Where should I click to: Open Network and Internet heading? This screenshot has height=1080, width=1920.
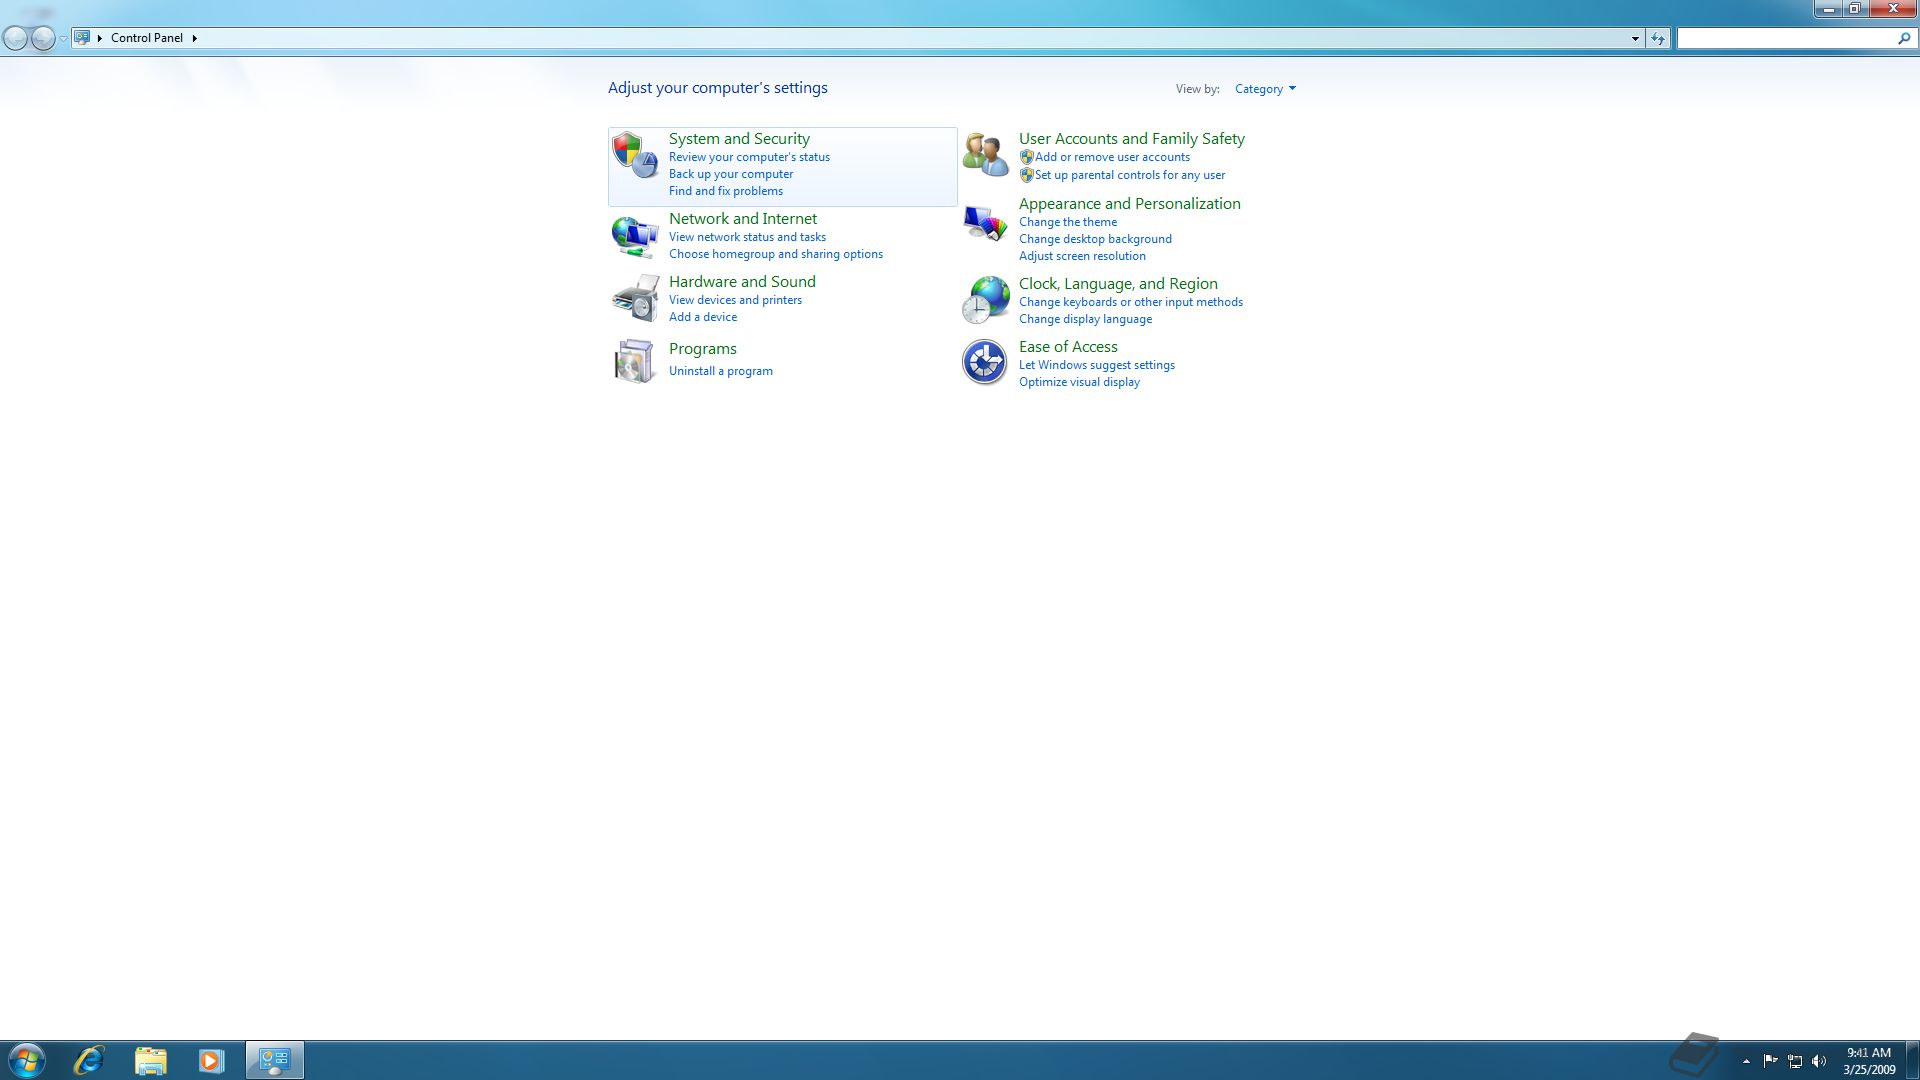[x=743, y=219]
